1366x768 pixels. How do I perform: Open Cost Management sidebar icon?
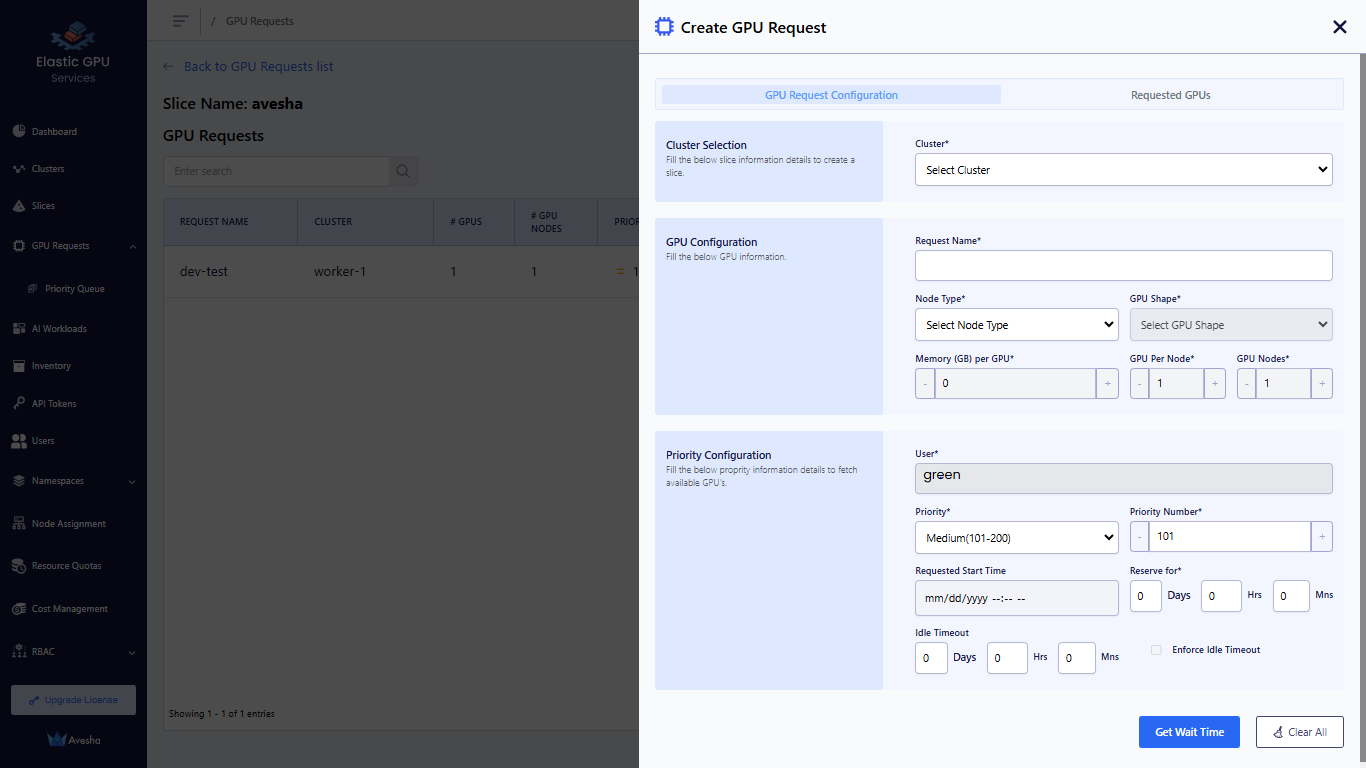[19, 609]
